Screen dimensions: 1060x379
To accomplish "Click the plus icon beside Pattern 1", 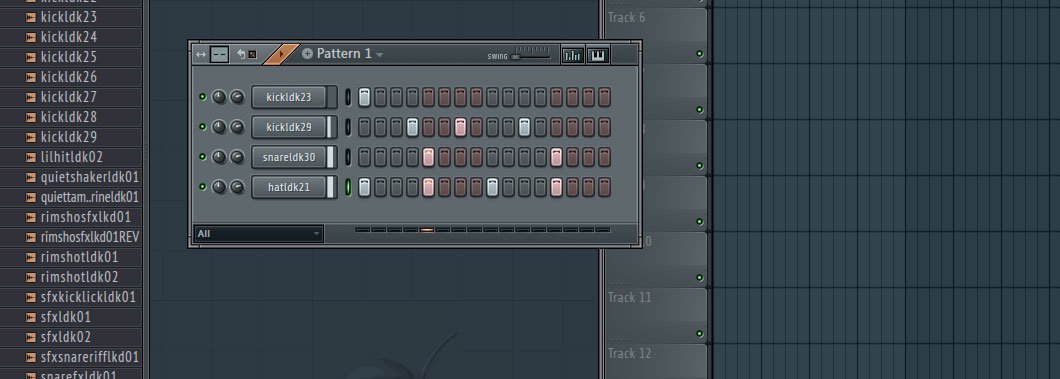I will (307, 53).
